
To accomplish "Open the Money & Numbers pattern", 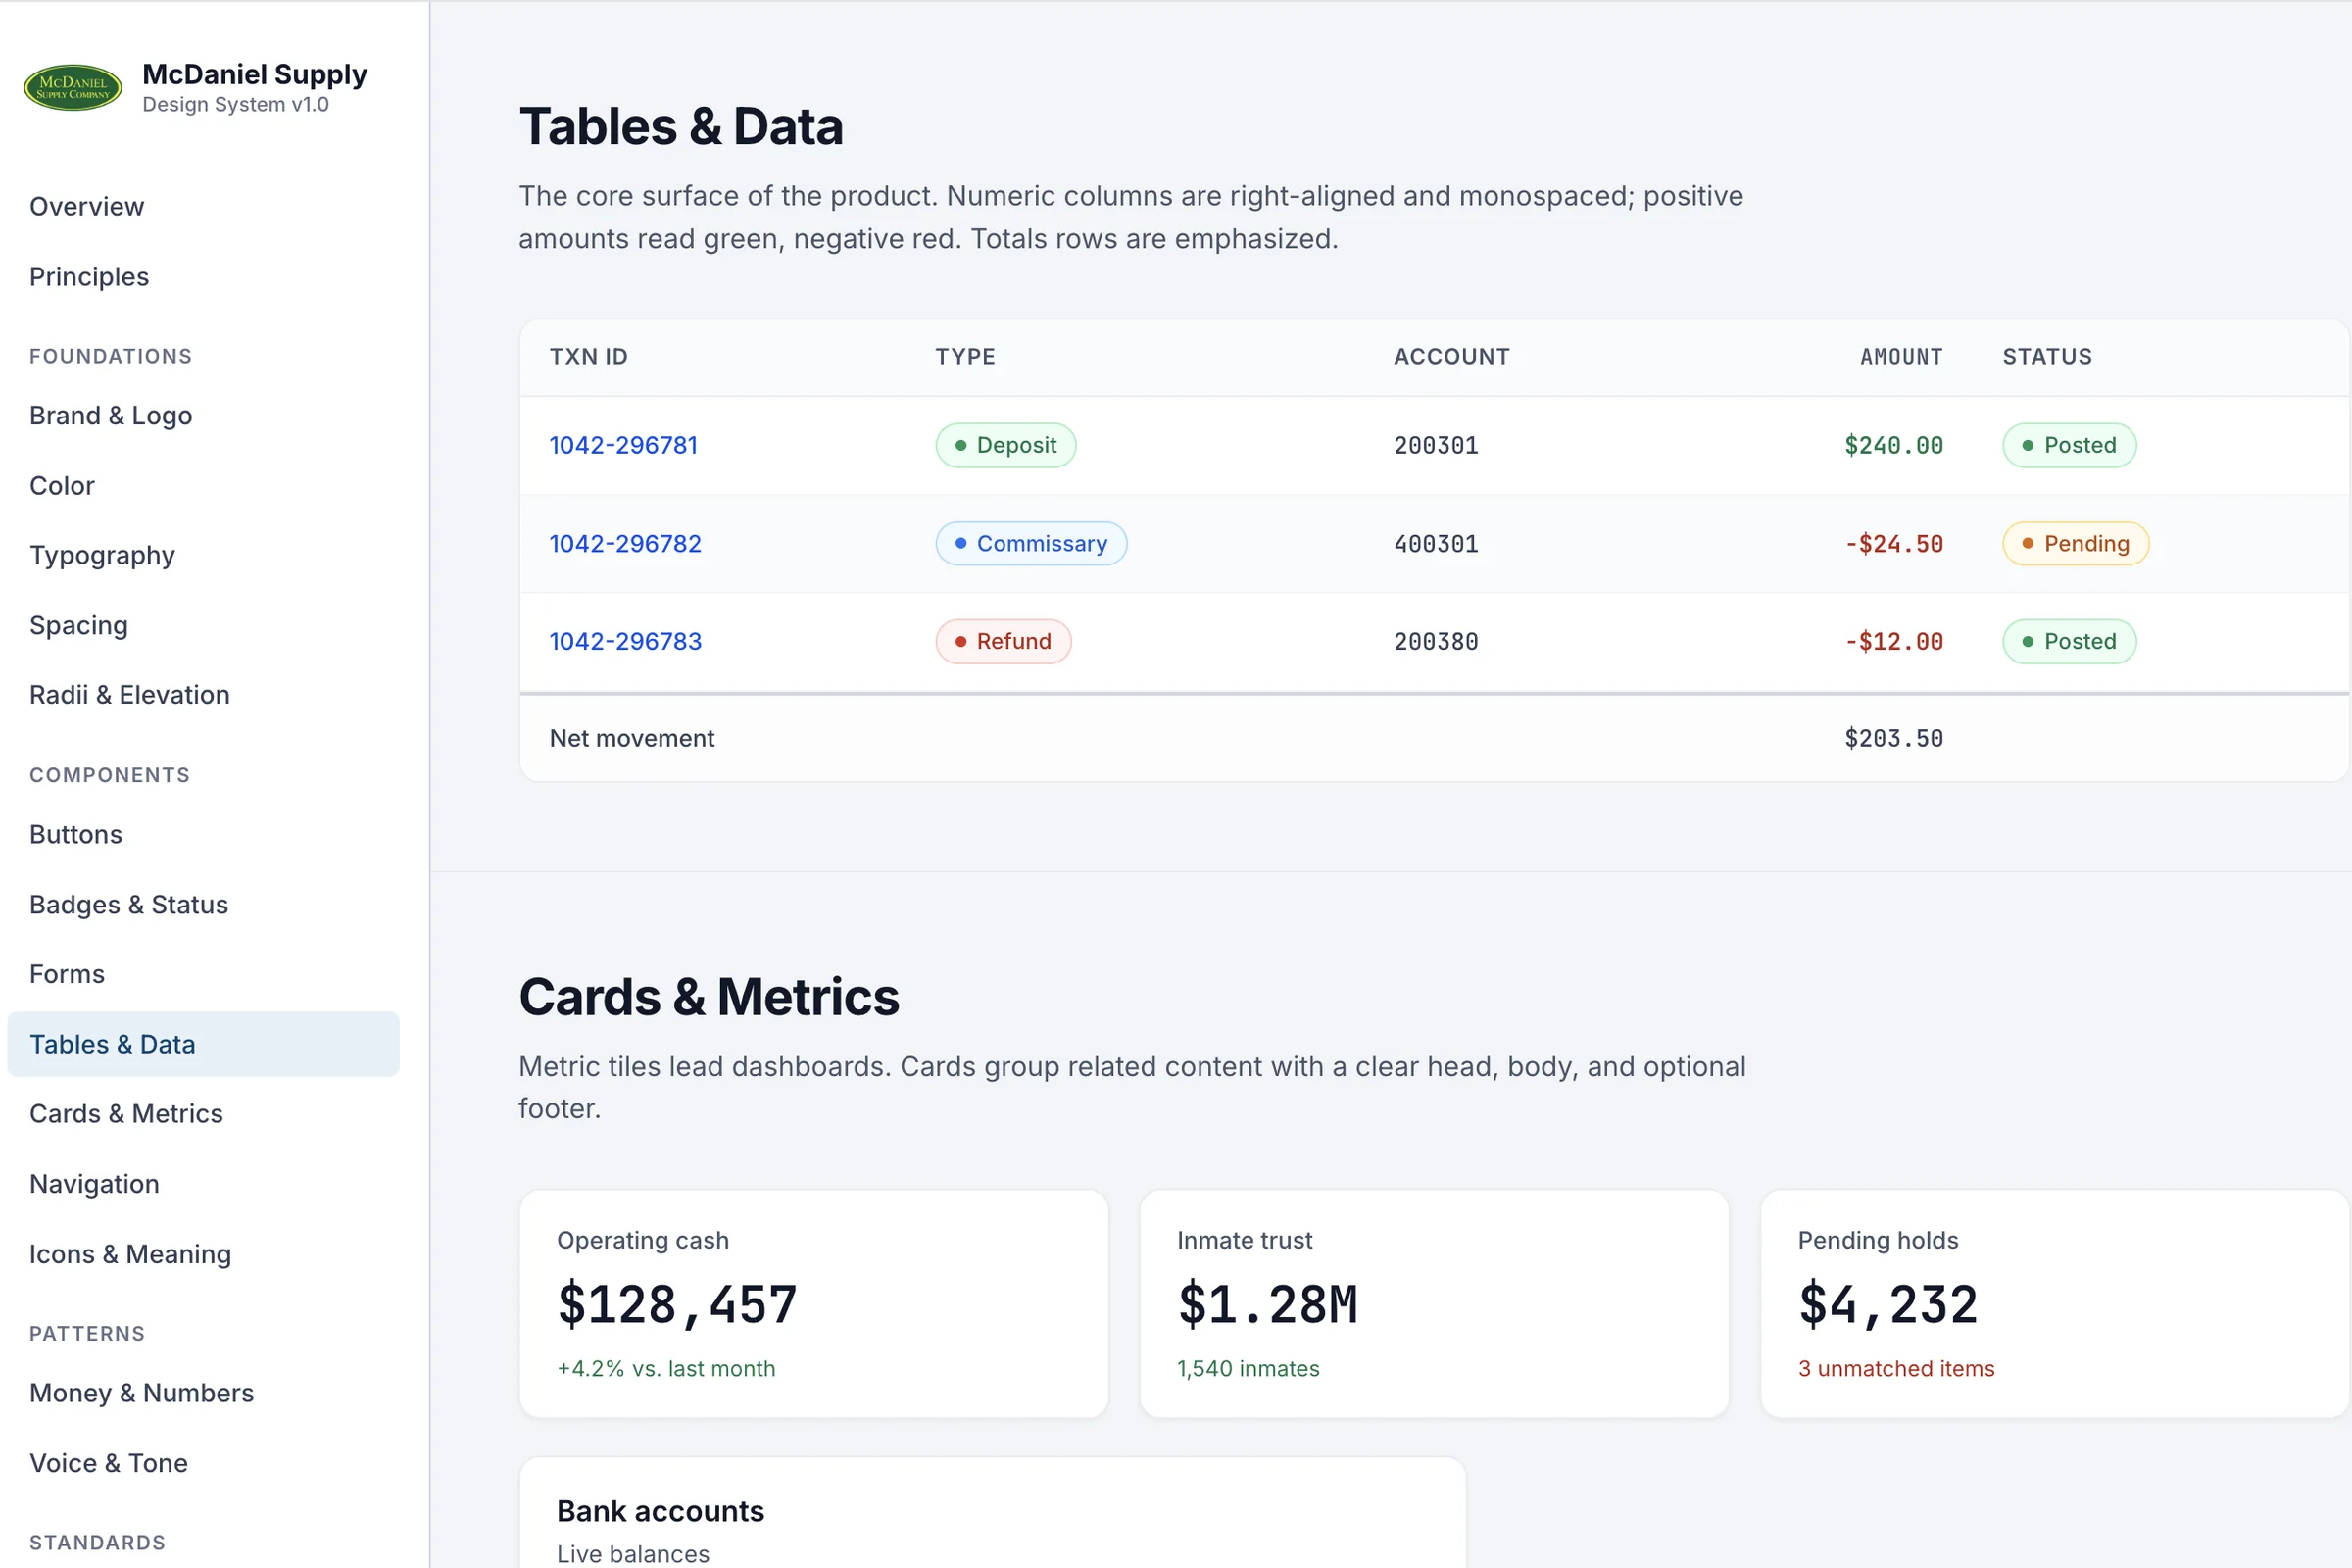I will pyautogui.click(x=142, y=1392).
